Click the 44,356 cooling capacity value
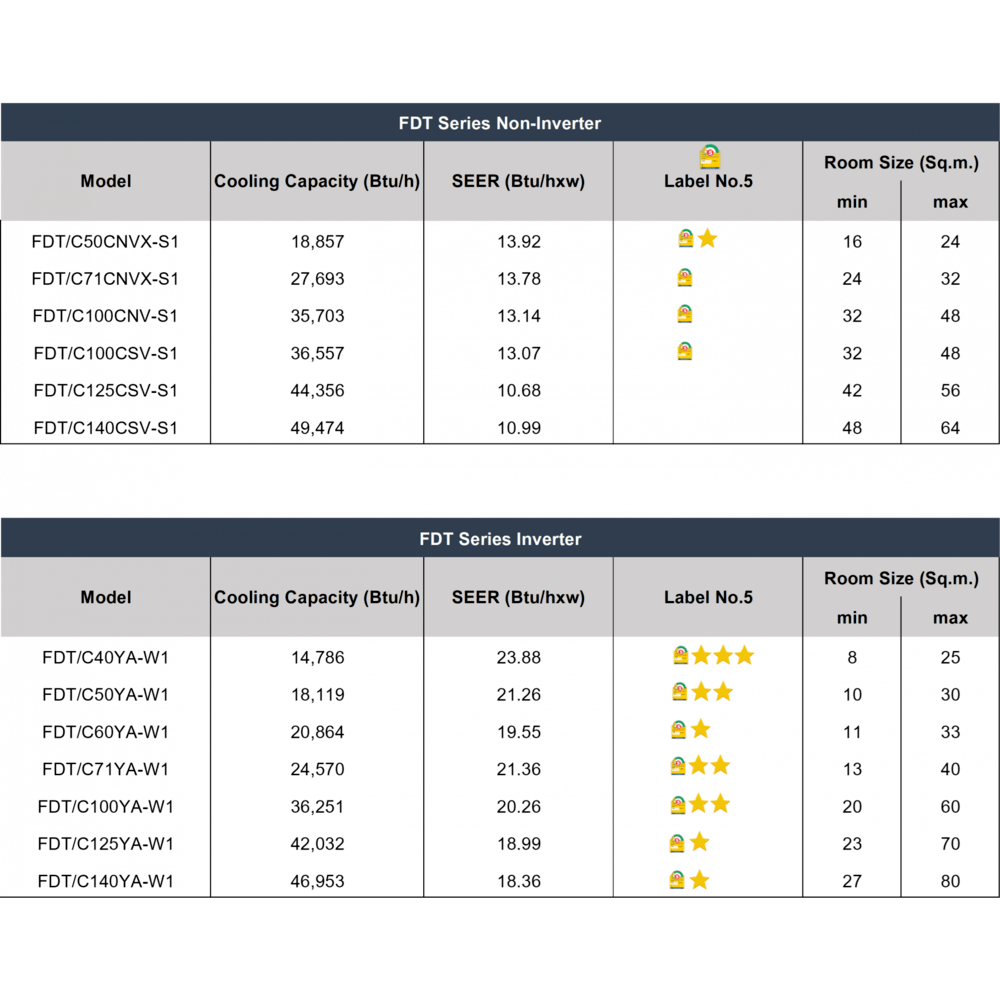This screenshot has width=1000, height=1000. click(x=317, y=390)
